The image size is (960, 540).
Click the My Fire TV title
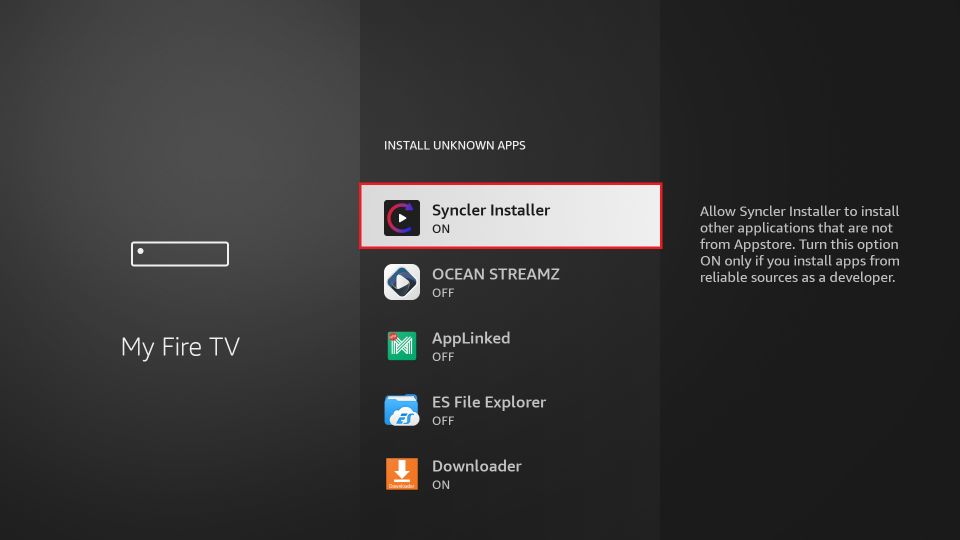(180, 347)
